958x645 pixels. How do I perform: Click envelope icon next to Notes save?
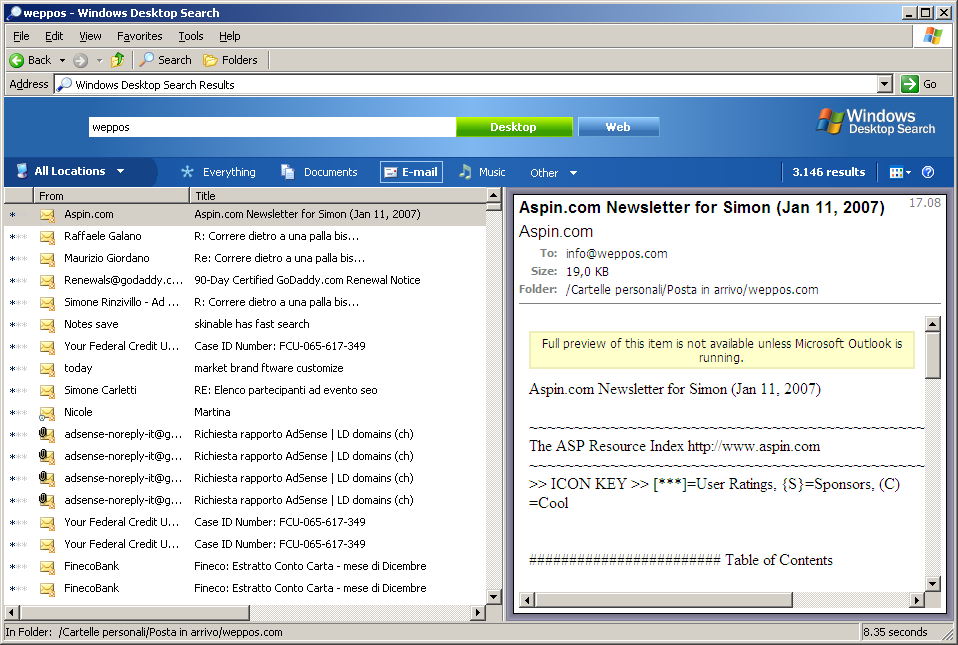point(47,324)
